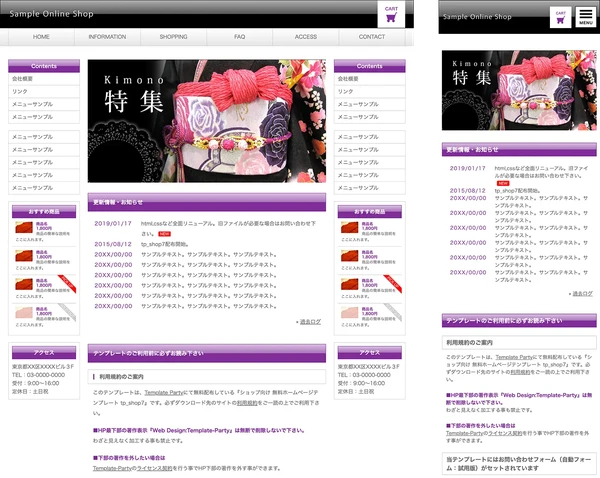
Task: Click the テンプレートのご利用前に heading in desktop view
Action: tap(207, 353)
